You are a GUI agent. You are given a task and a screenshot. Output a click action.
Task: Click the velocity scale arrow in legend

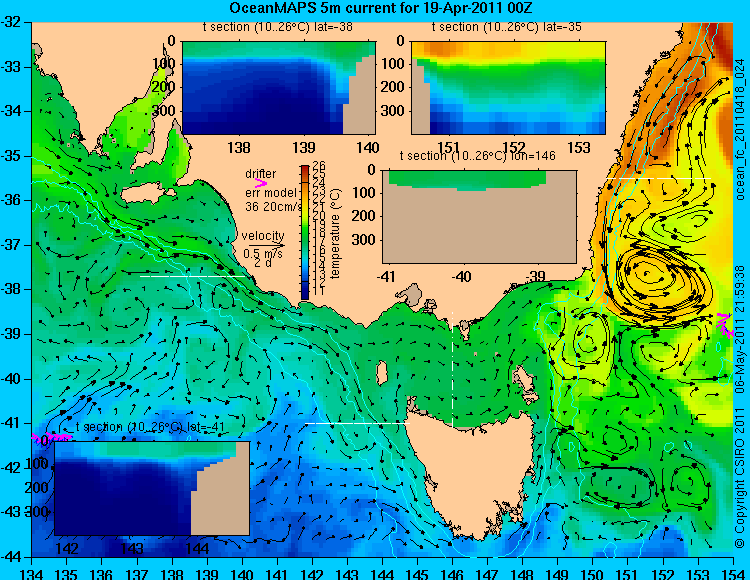click(x=266, y=246)
